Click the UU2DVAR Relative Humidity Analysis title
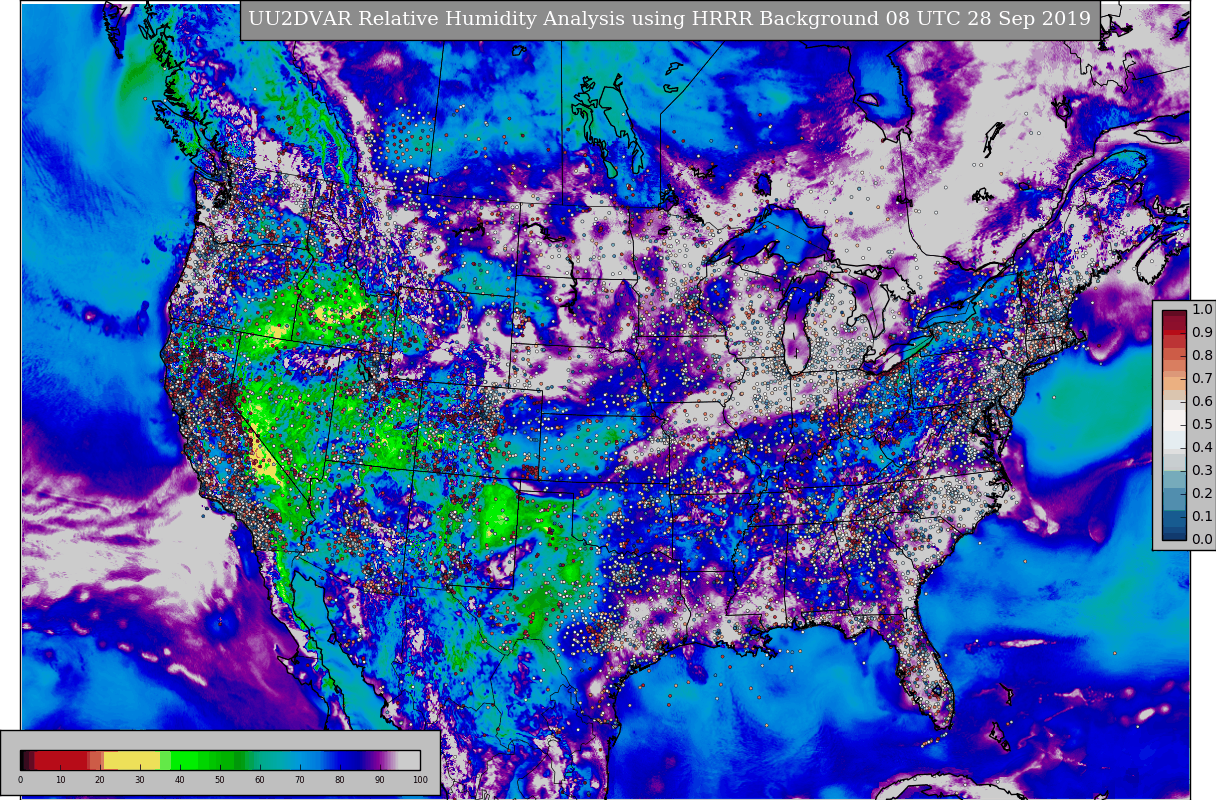Screen dimensions: 1216x800 click(669, 19)
